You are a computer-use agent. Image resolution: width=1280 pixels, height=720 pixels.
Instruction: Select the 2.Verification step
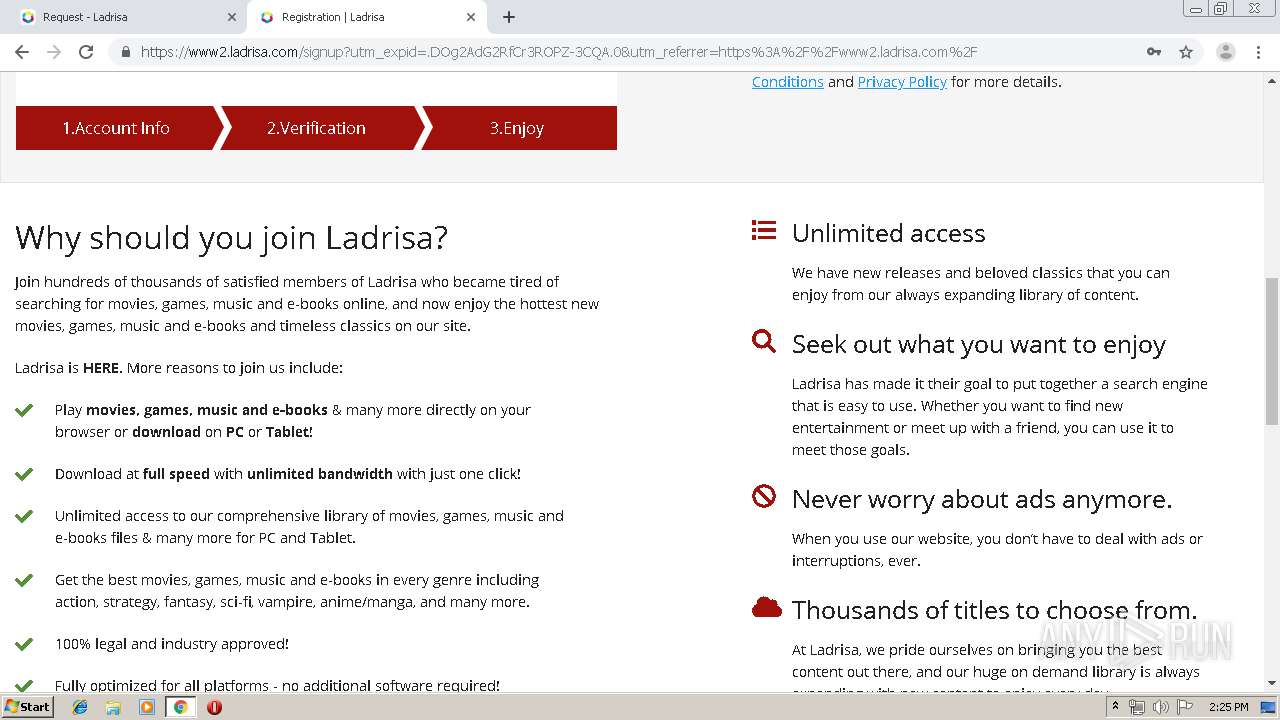(316, 128)
